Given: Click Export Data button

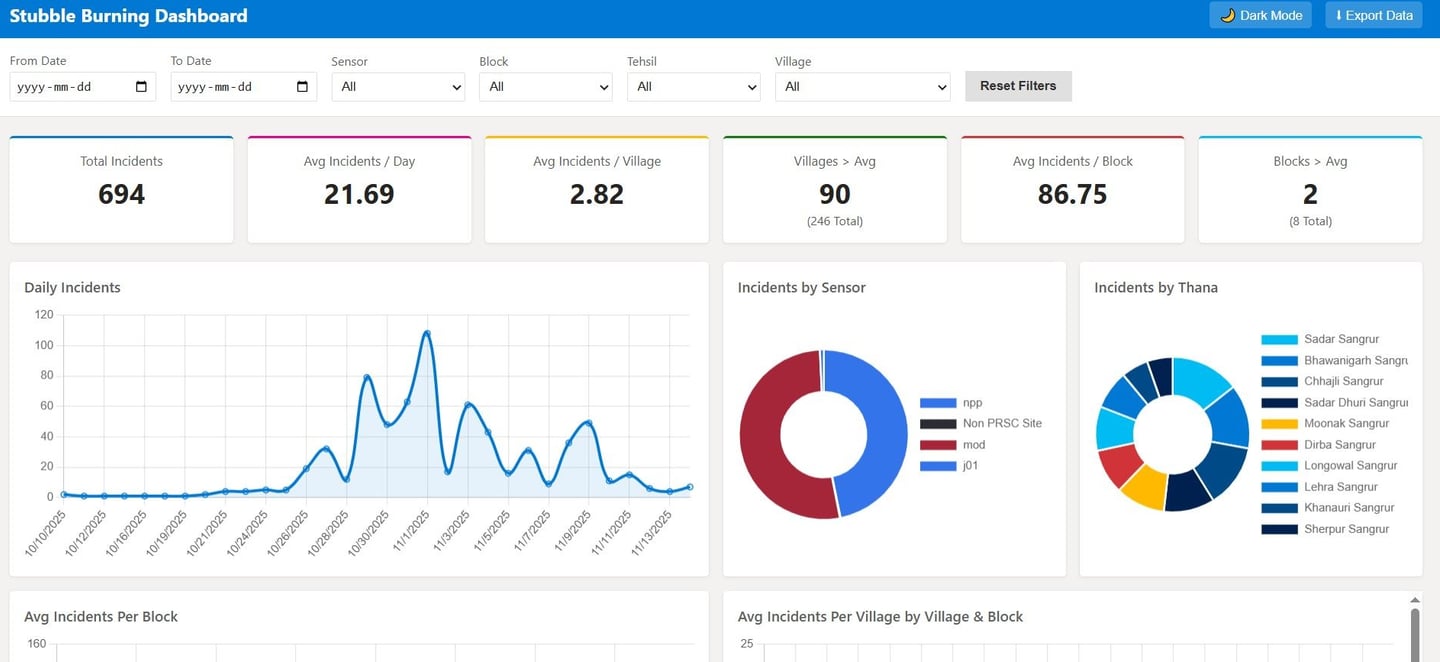Looking at the screenshot, I should [1373, 15].
